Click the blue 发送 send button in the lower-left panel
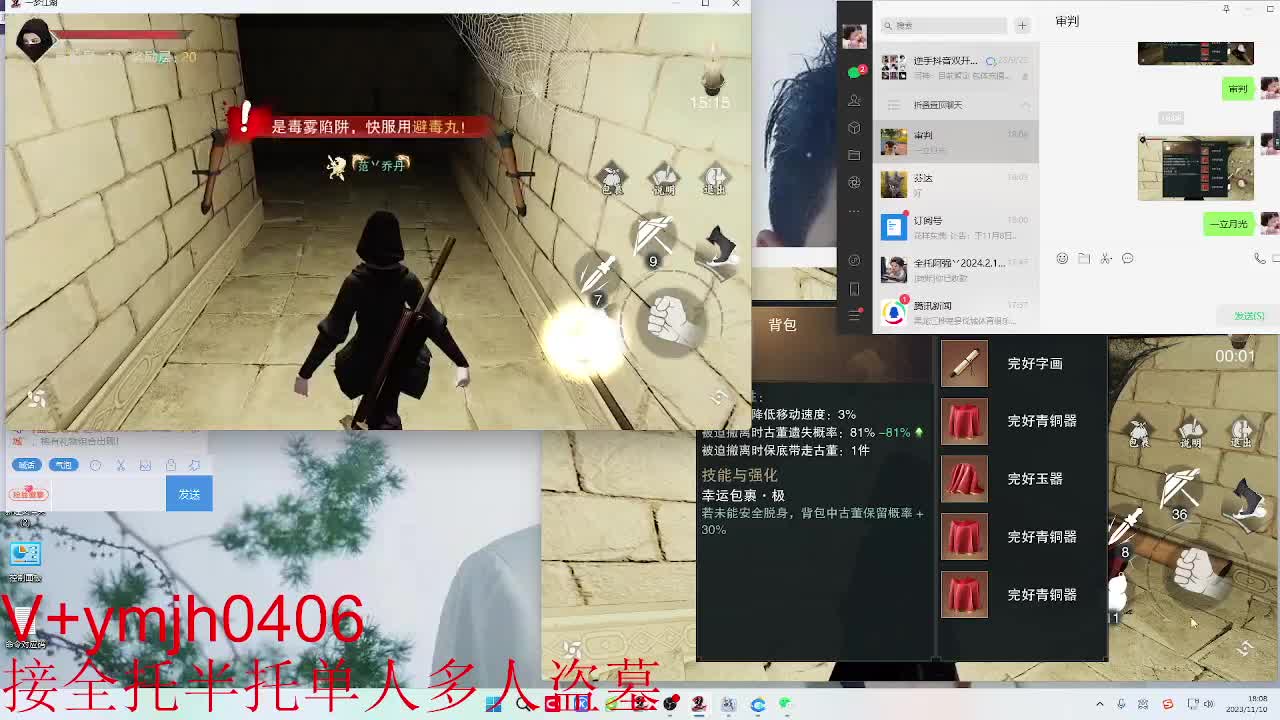1280x720 pixels. [x=189, y=494]
